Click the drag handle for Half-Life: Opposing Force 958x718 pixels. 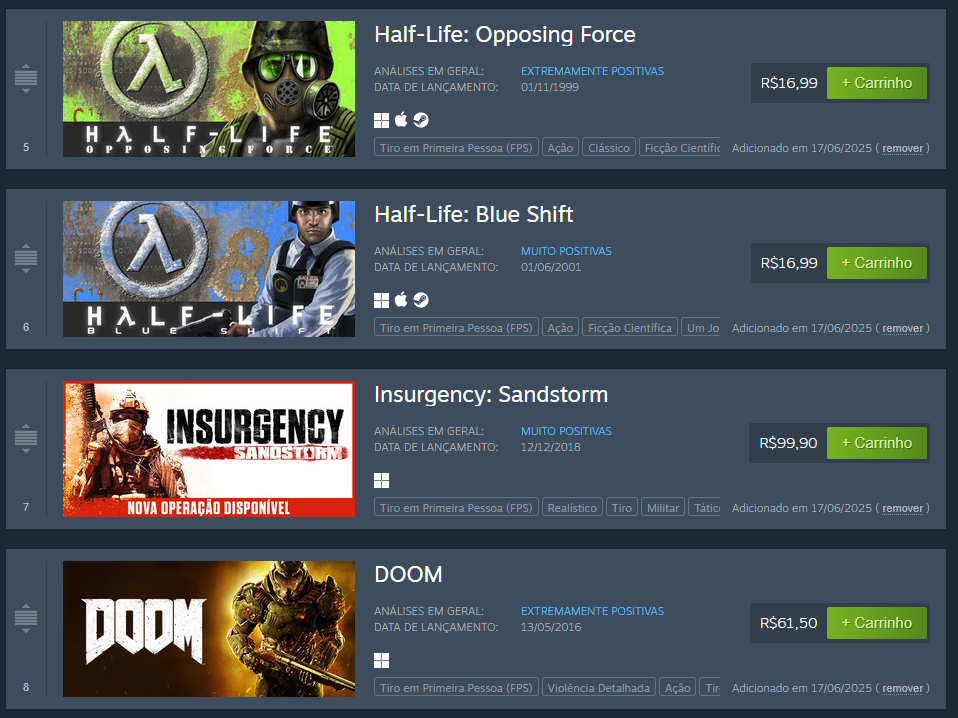coord(26,78)
